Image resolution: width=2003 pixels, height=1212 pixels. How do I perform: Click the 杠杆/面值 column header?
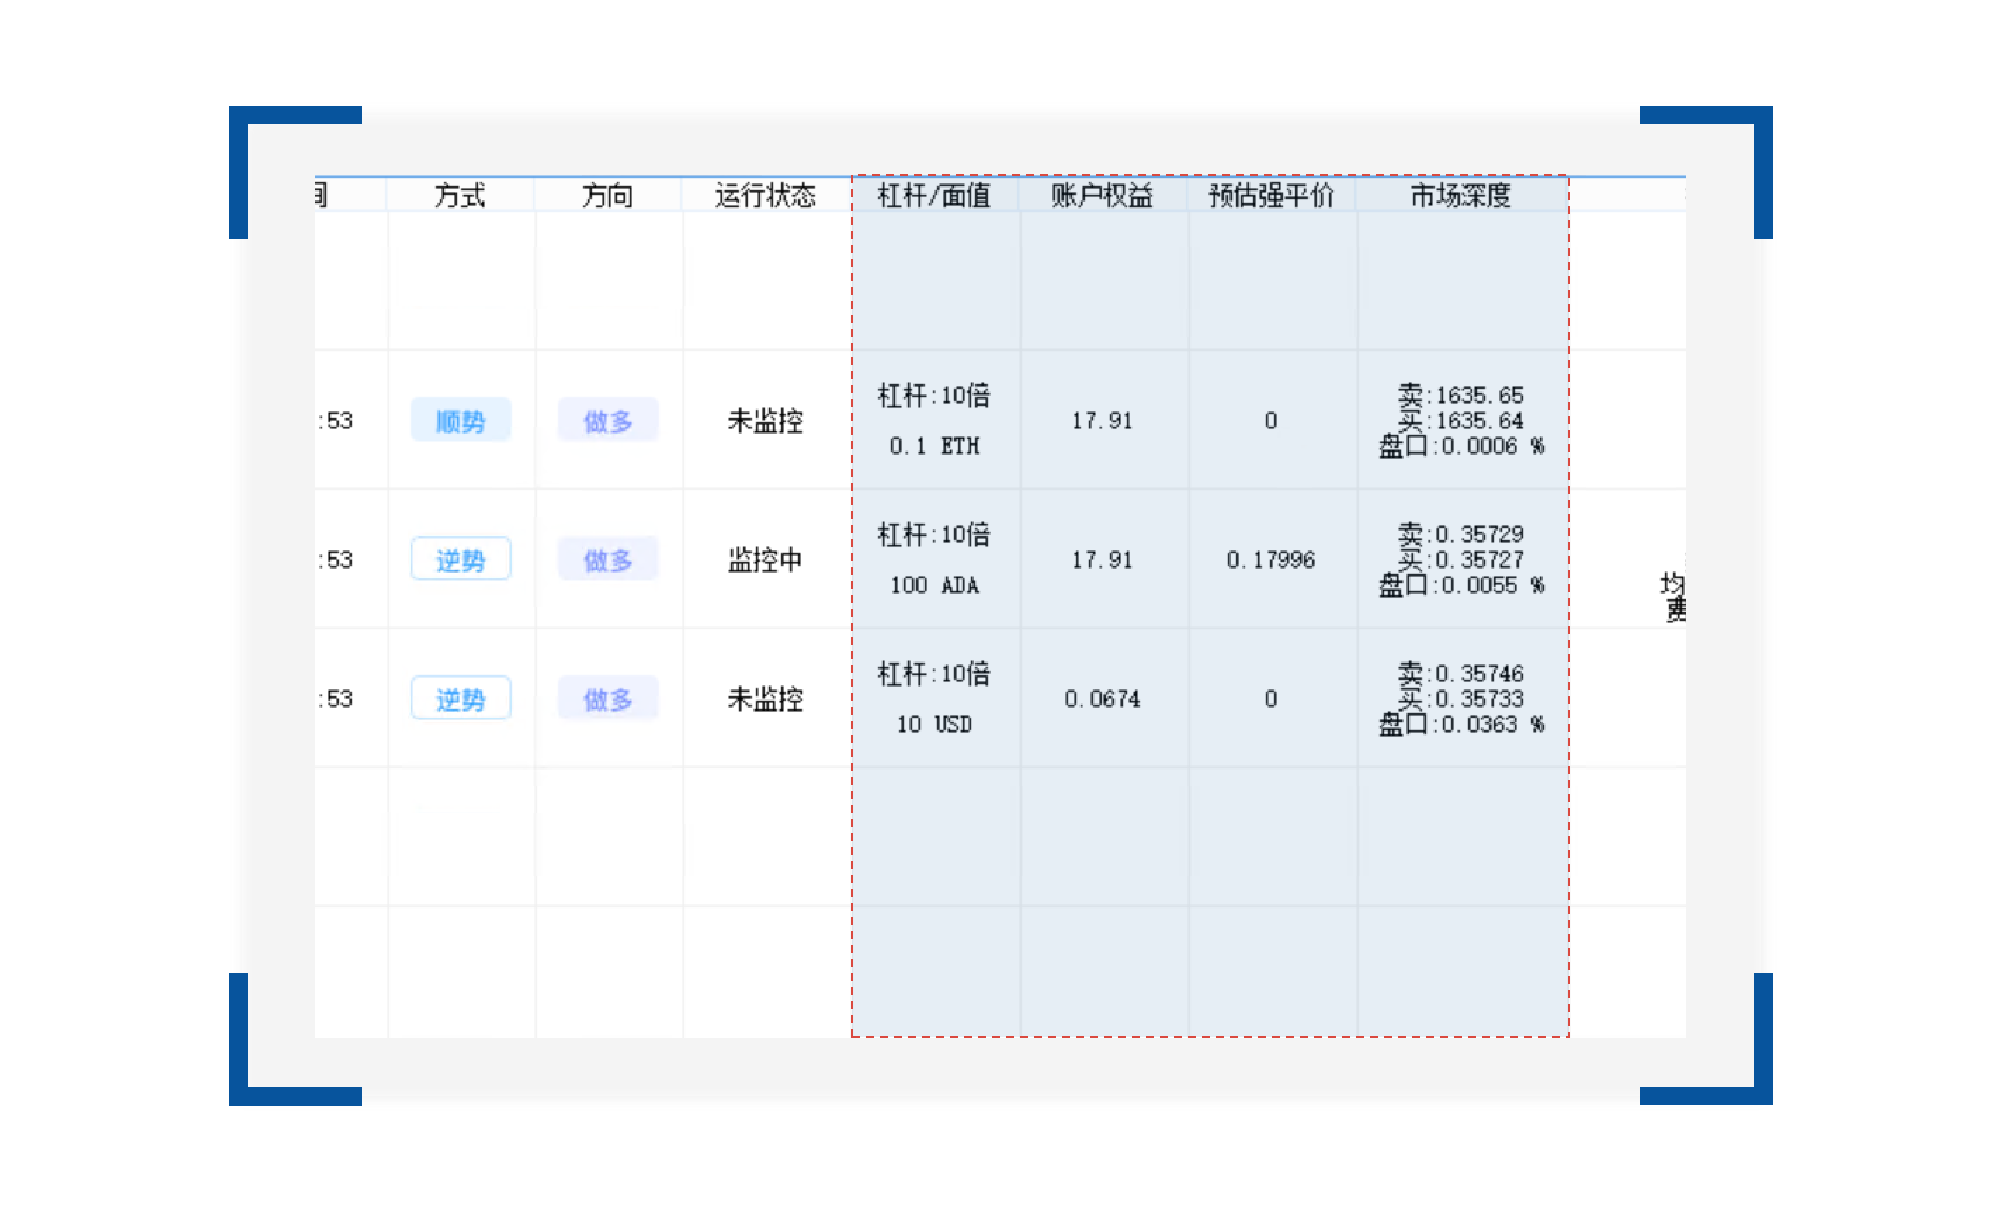(934, 195)
